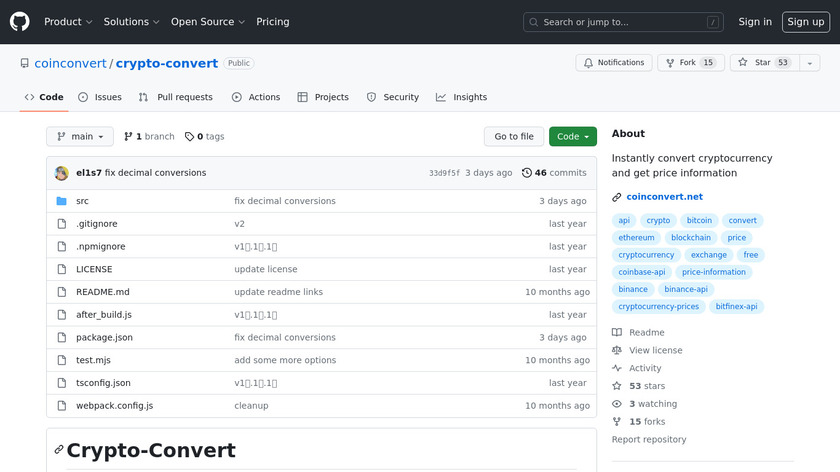
Task: Click el1s7's avatar thumbnail
Action: (x=62, y=173)
